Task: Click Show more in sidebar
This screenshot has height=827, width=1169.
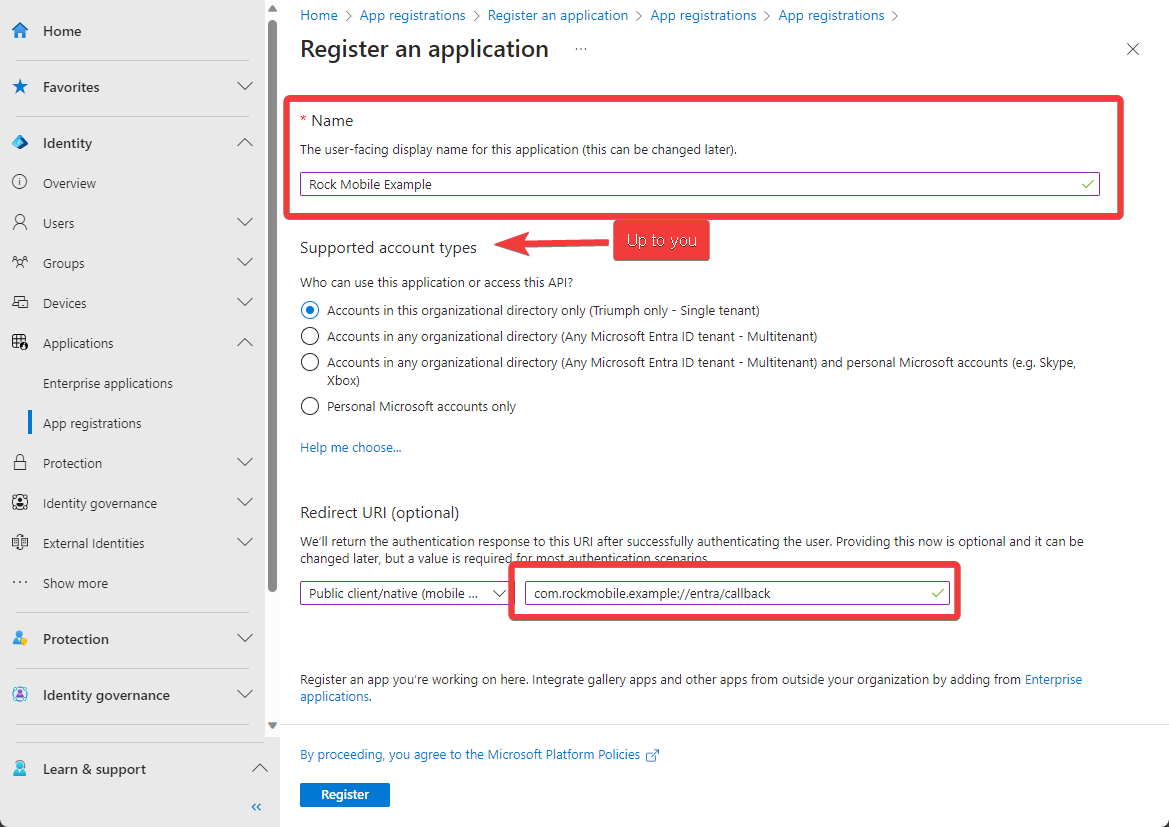Action: 75,583
